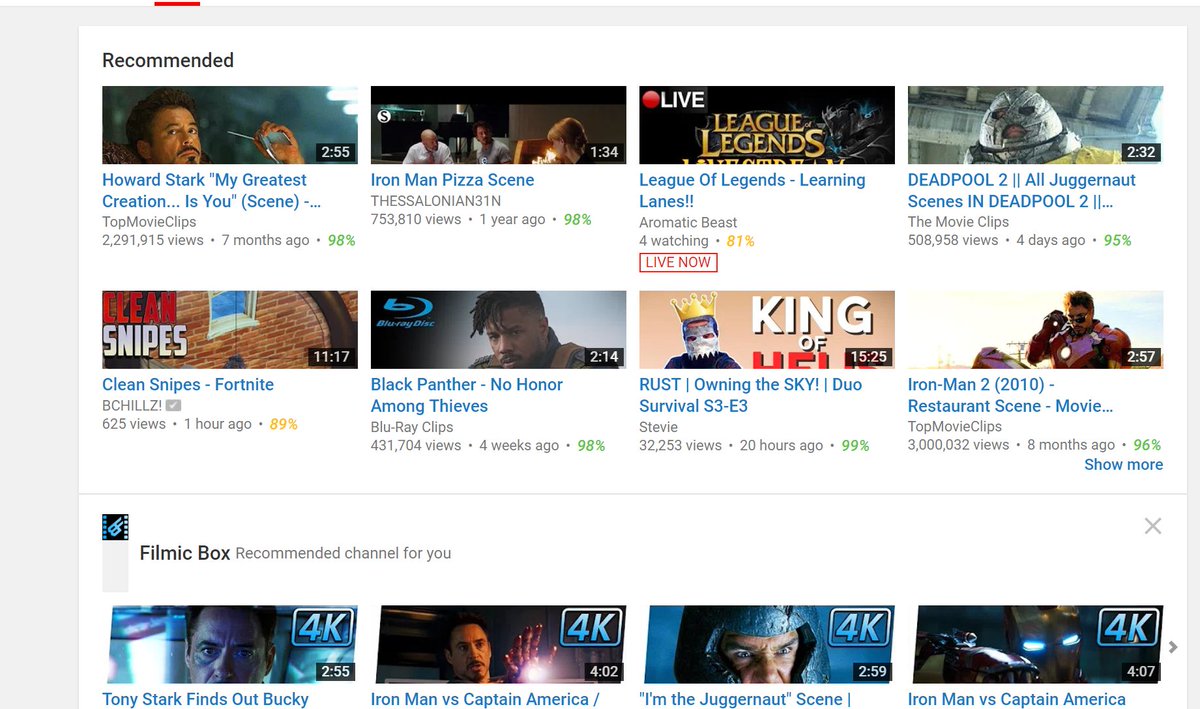Screen dimensions: 1200x709
Task: Open the 4:02 Iron Man vs Captain America thumbnail
Action: [498, 644]
